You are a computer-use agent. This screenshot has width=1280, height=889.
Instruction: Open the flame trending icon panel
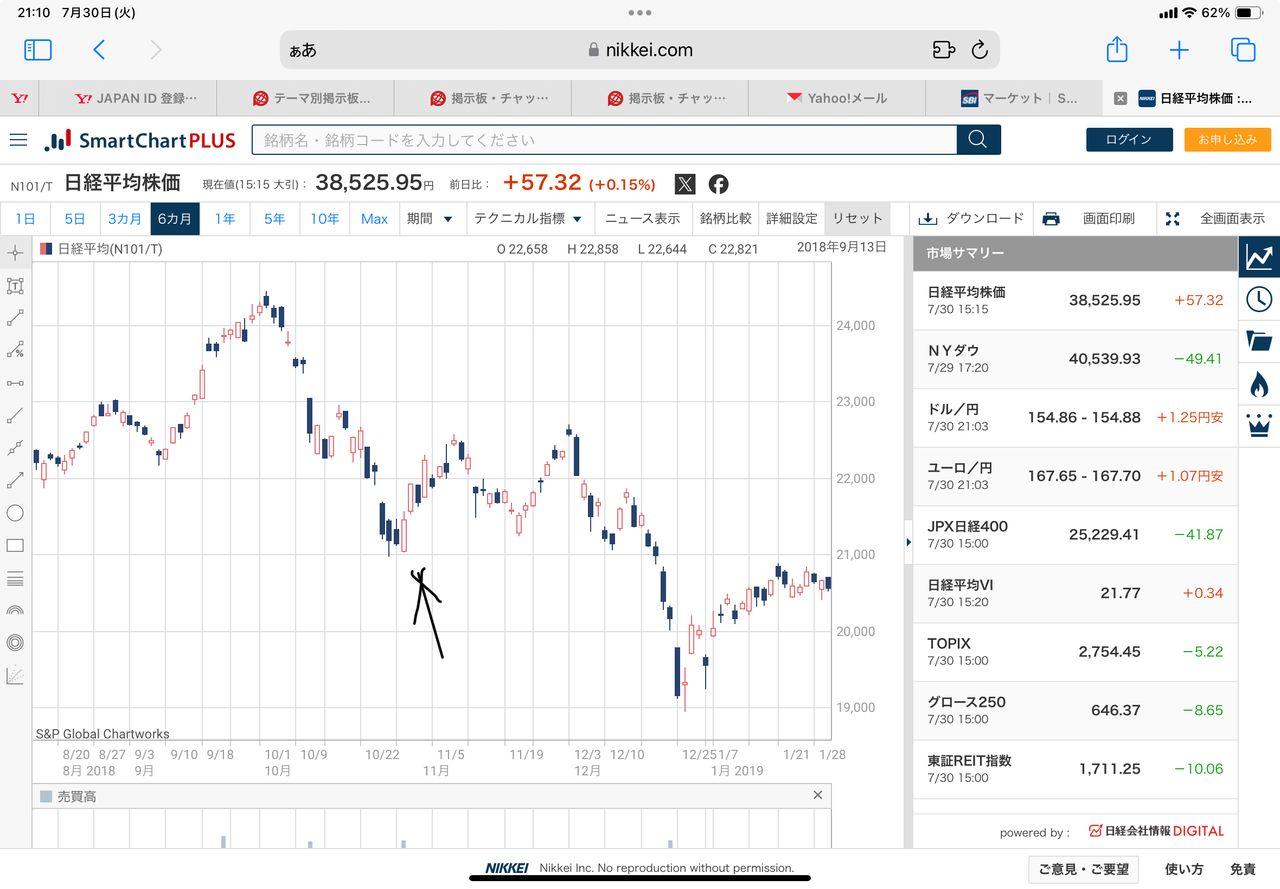pyautogui.click(x=1259, y=384)
